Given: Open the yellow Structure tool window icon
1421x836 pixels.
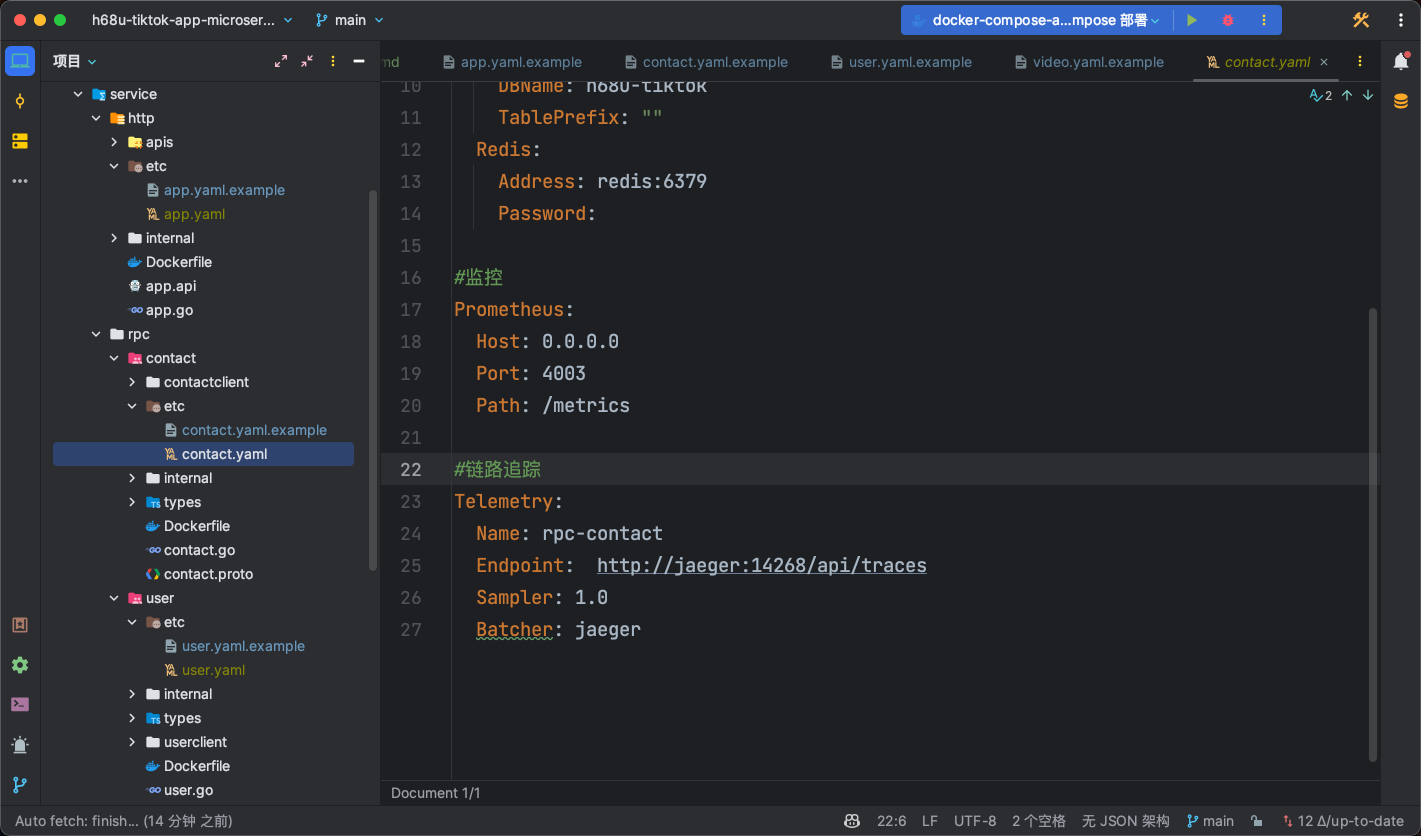Looking at the screenshot, I should [x=19, y=141].
